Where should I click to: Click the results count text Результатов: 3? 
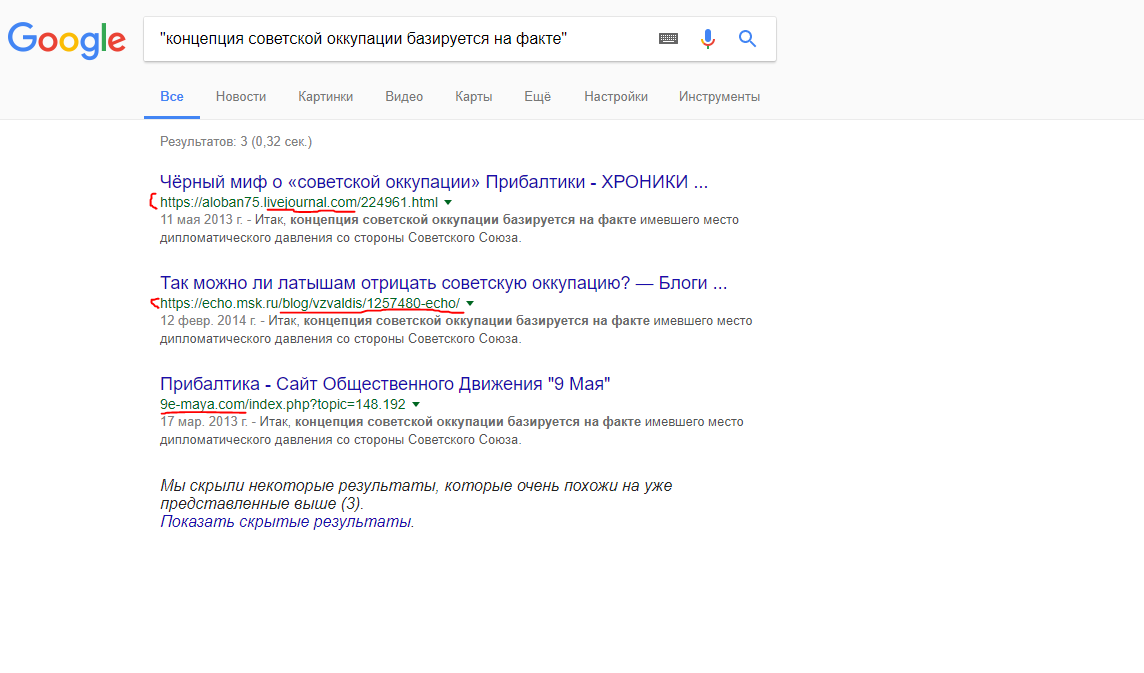pyautogui.click(x=236, y=142)
